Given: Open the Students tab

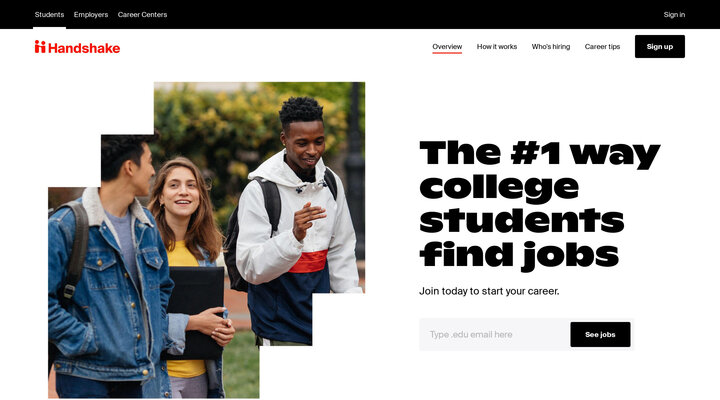Looking at the screenshot, I should (x=49, y=15).
